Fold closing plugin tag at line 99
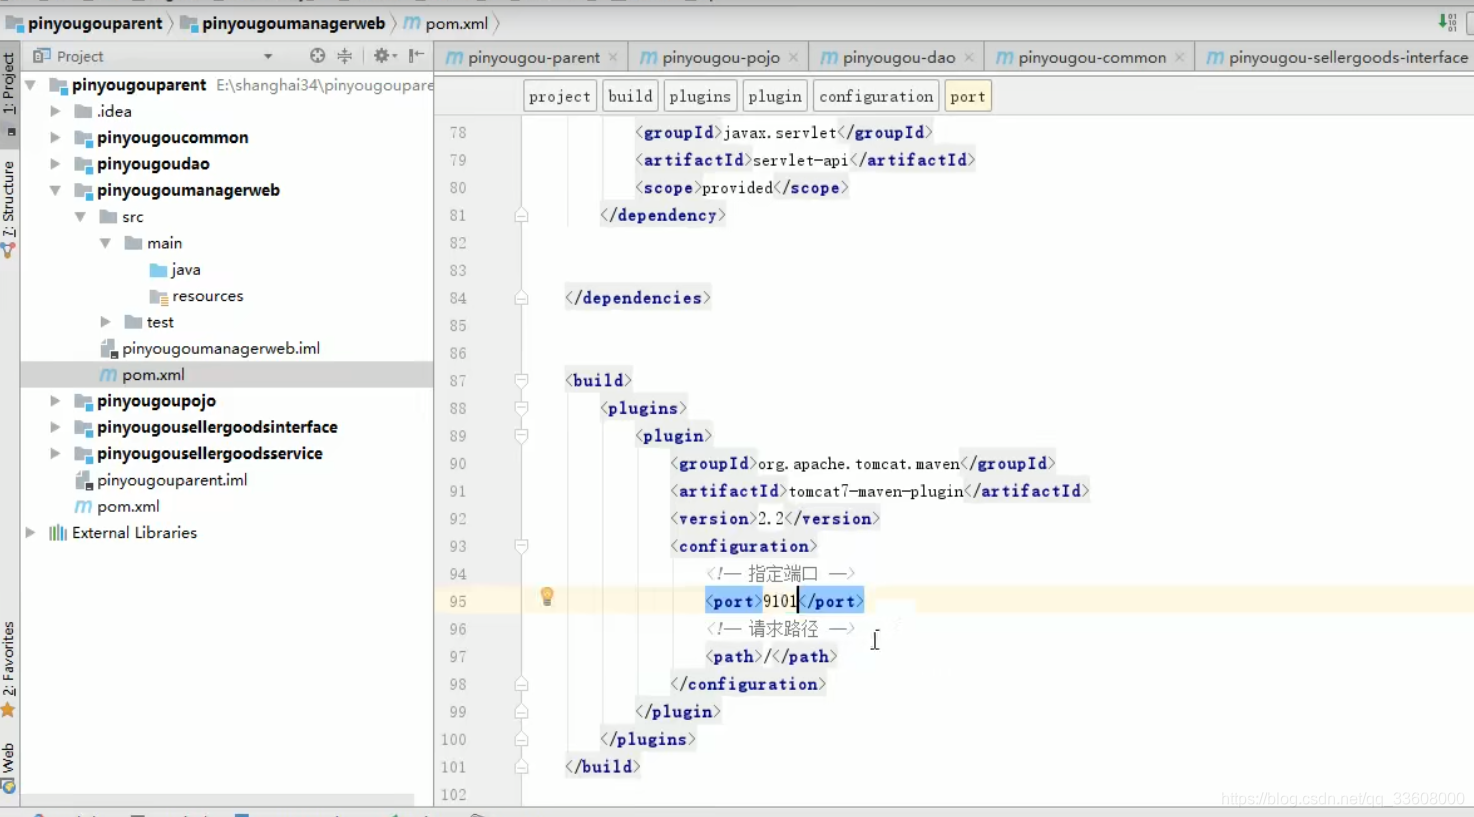 [x=521, y=712]
